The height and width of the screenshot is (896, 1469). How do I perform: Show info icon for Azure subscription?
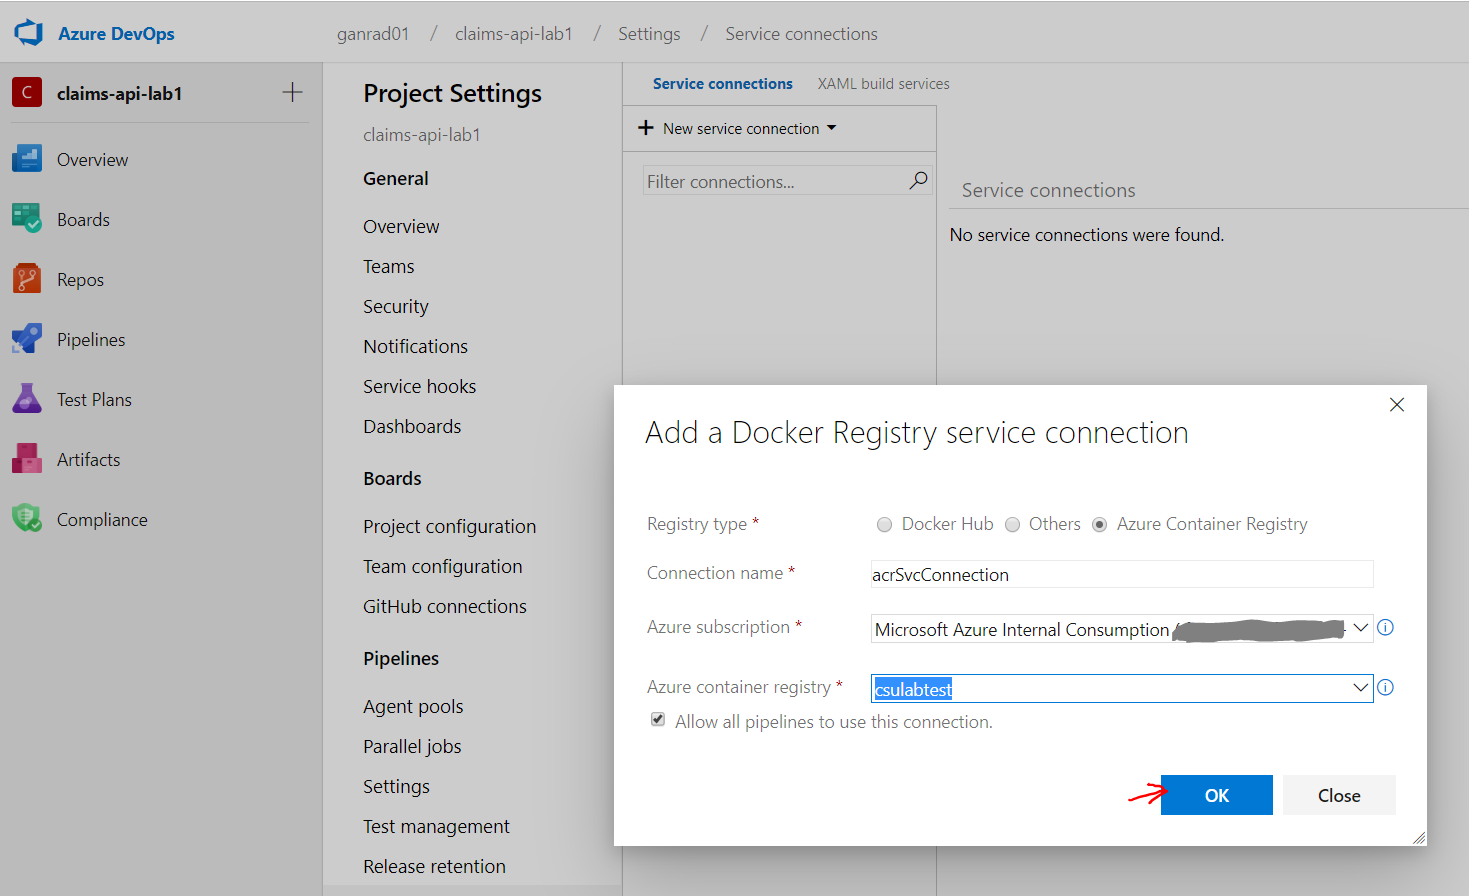[x=1386, y=627]
